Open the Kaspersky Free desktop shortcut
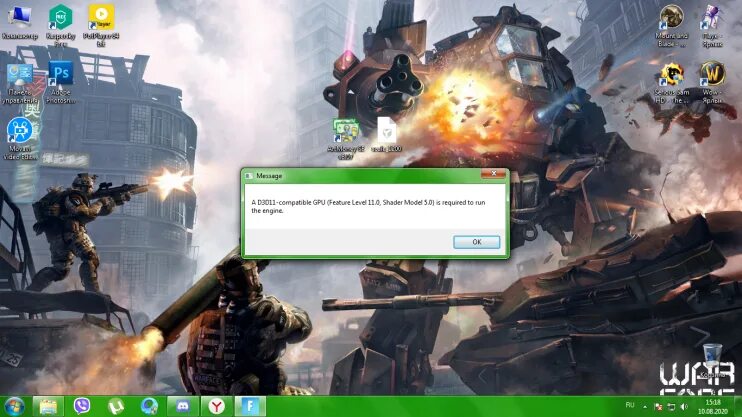 61,25
